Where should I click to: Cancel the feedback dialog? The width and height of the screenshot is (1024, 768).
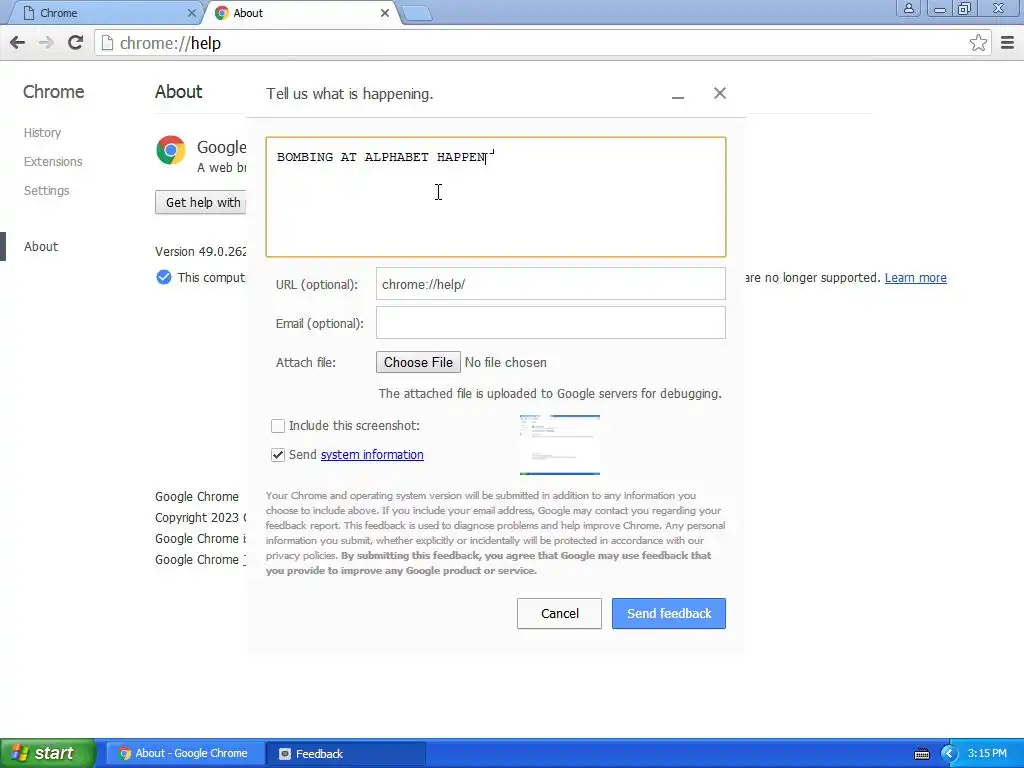tap(560, 614)
